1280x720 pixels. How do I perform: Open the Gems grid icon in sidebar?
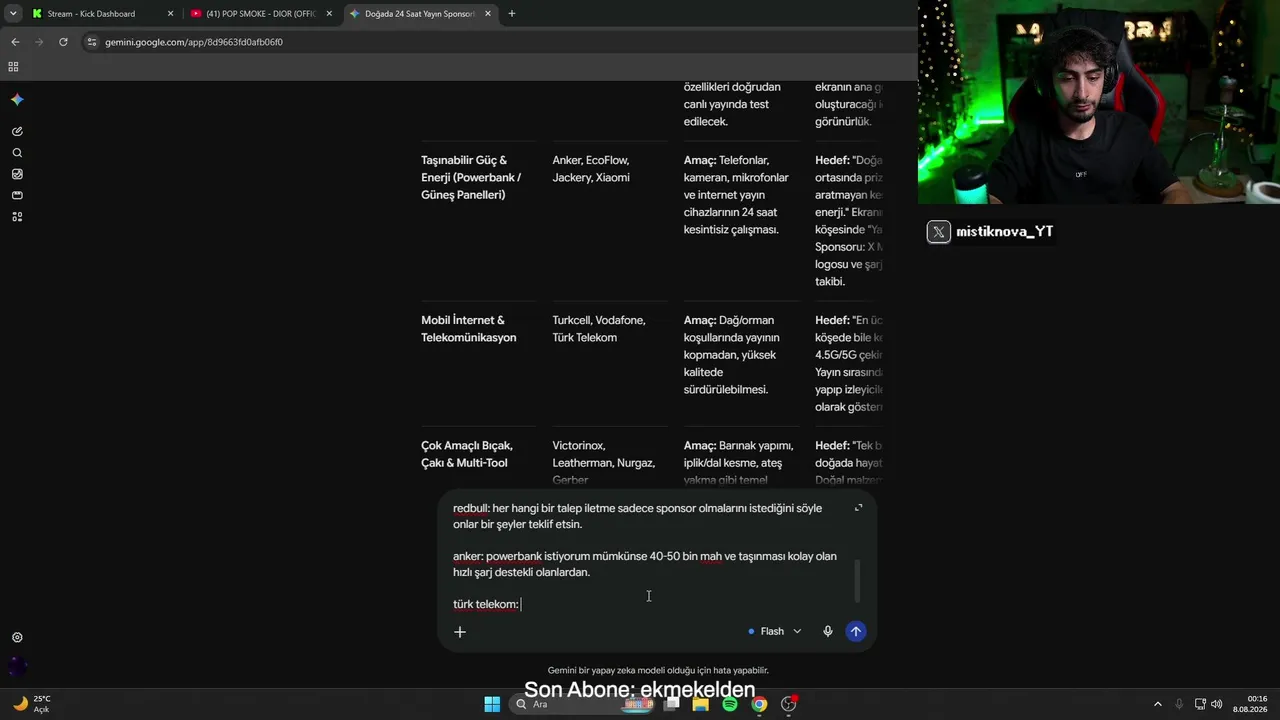pos(17,217)
